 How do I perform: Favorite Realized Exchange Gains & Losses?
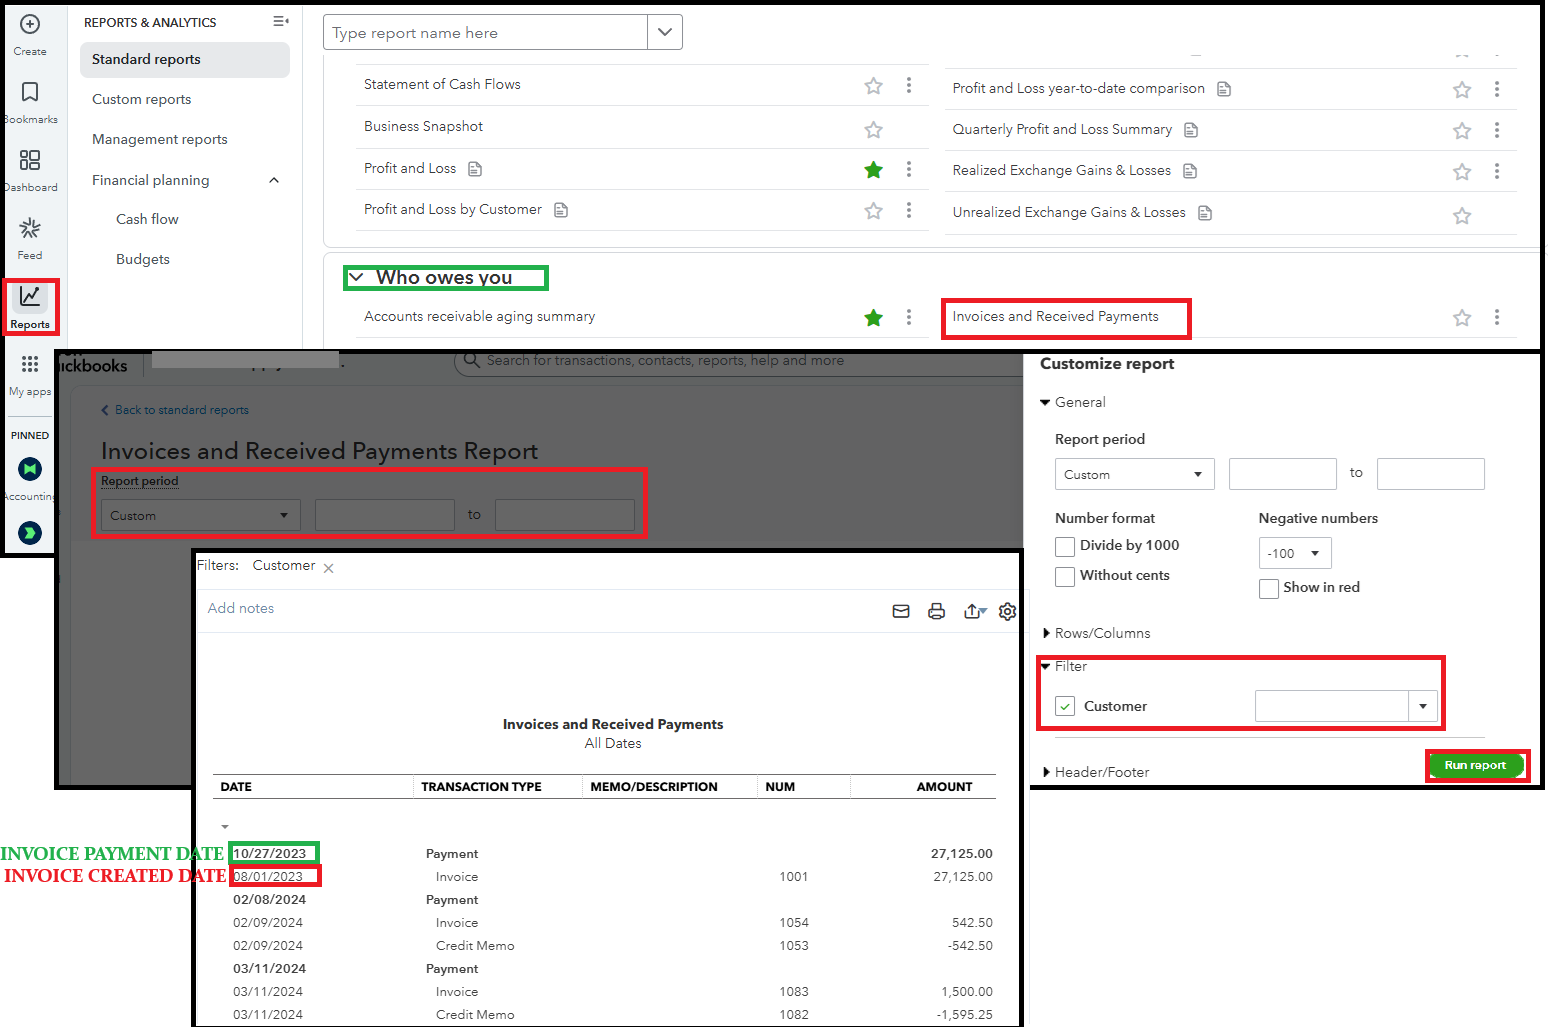coord(1461,172)
